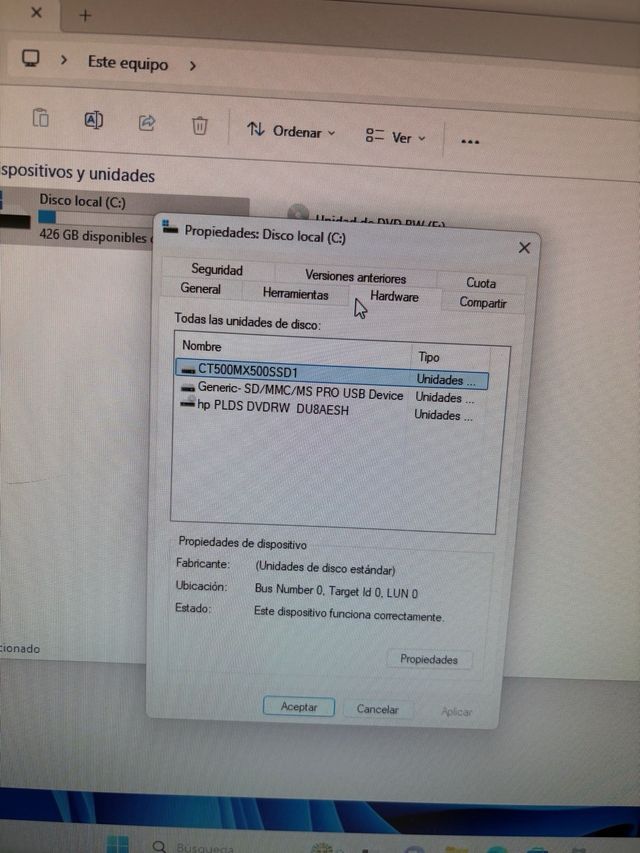
Task: Click the Propiedades button in dialog
Action: tap(429, 659)
